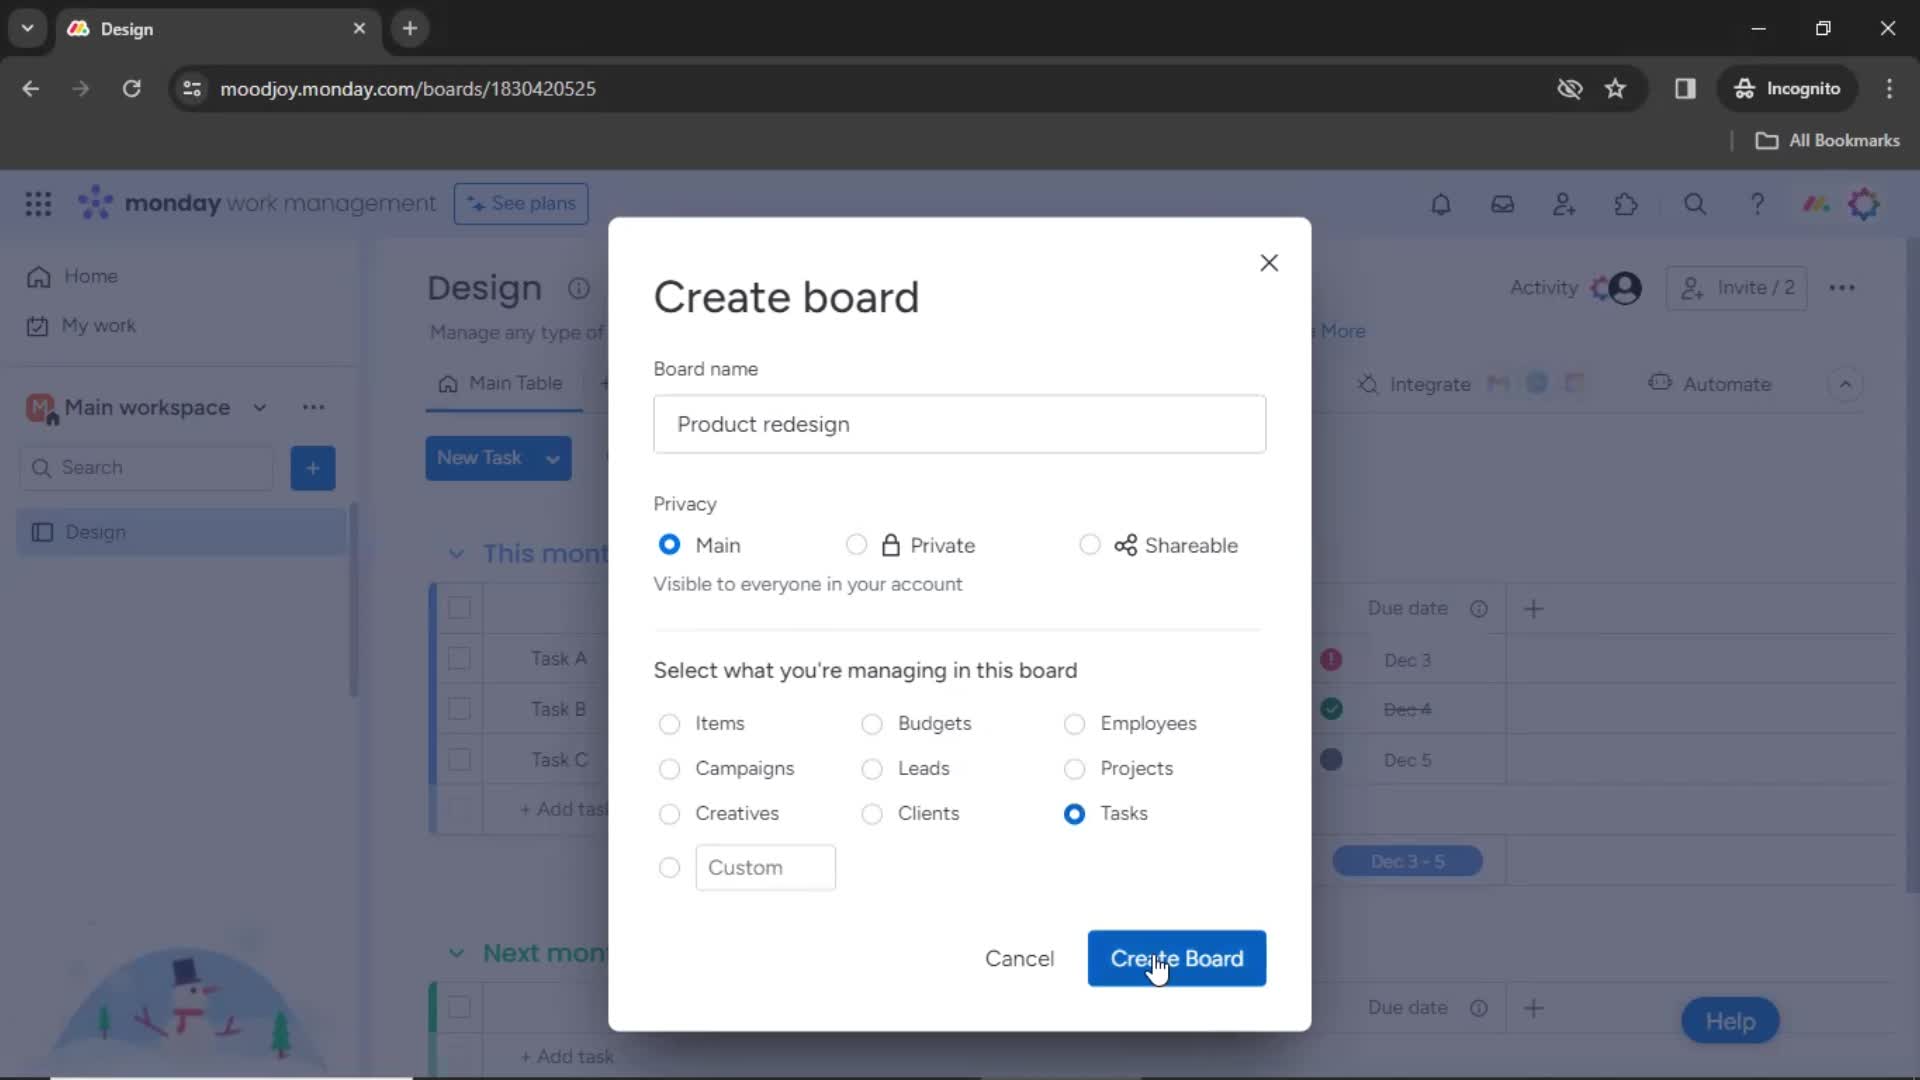The image size is (1920, 1080).
Task: Click the Cancel button to dismiss dialog
Action: 1019,957
